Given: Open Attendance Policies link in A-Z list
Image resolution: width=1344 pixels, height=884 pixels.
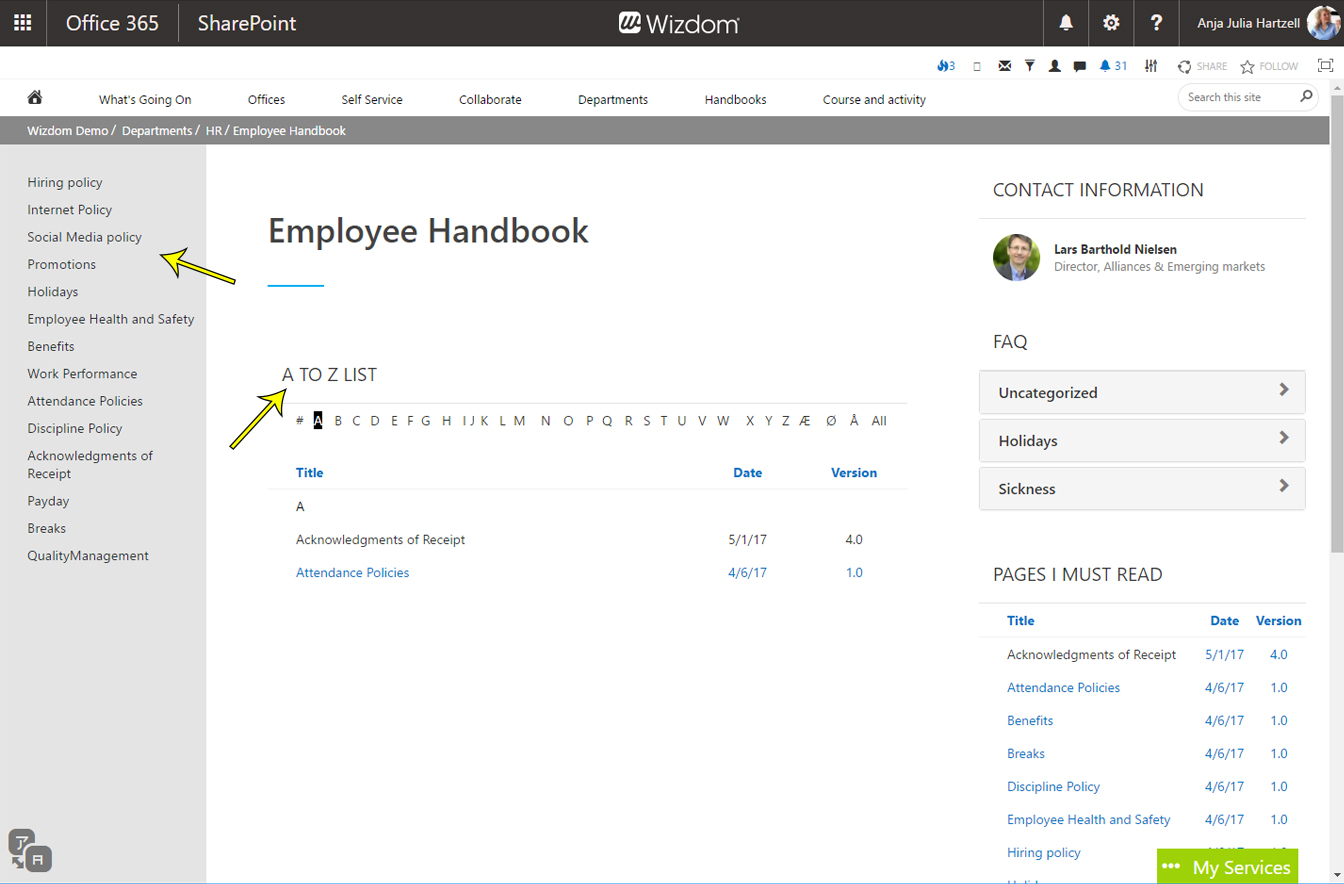Looking at the screenshot, I should point(352,573).
